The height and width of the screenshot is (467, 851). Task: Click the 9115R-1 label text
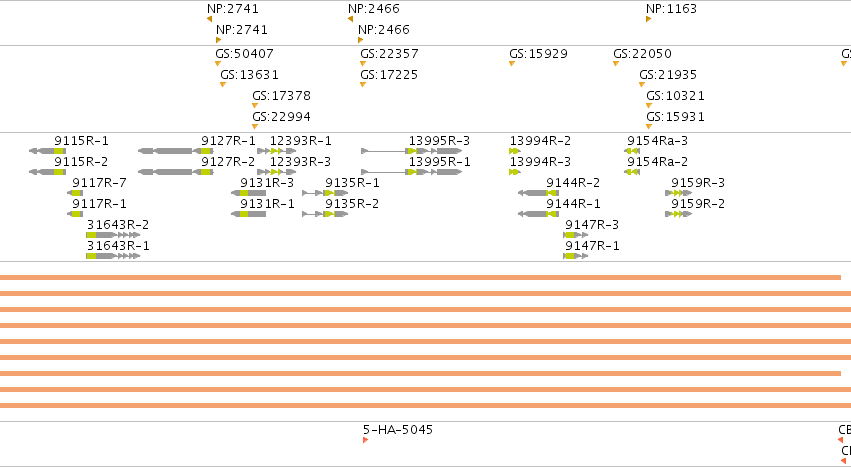coord(81,141)
